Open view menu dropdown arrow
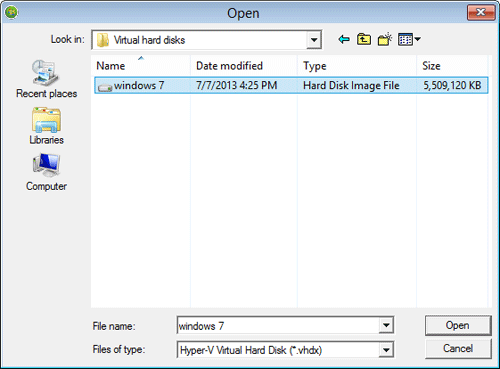500x369 pixels. [417, 39]
